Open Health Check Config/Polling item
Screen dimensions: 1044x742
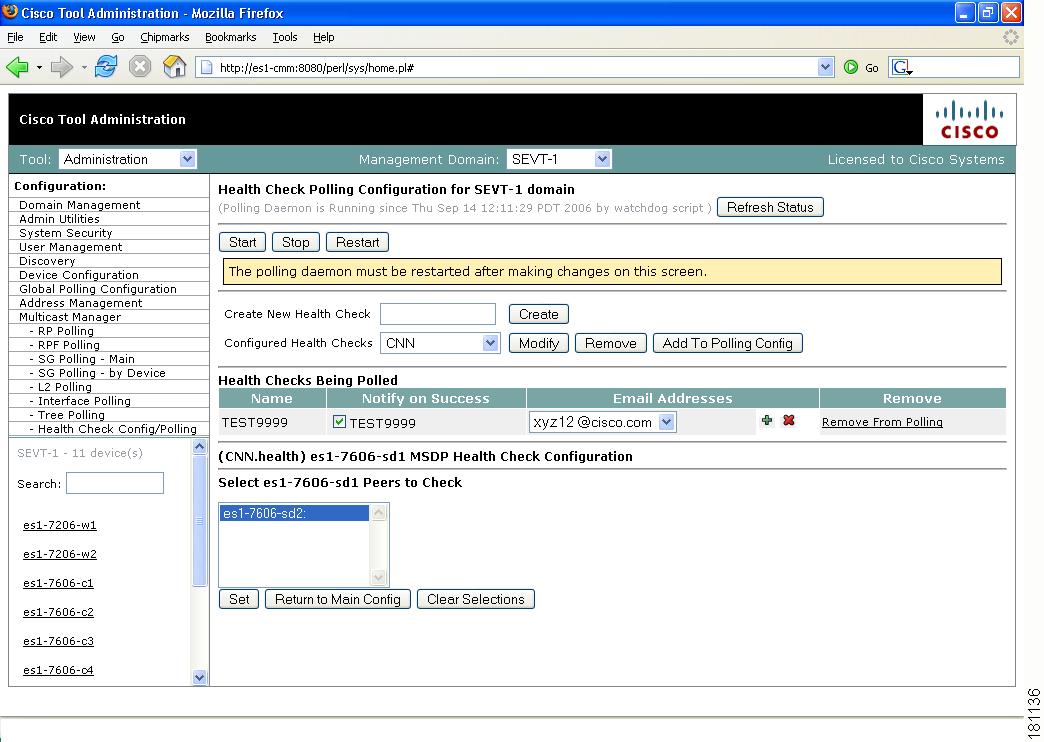tap(117, 429)
